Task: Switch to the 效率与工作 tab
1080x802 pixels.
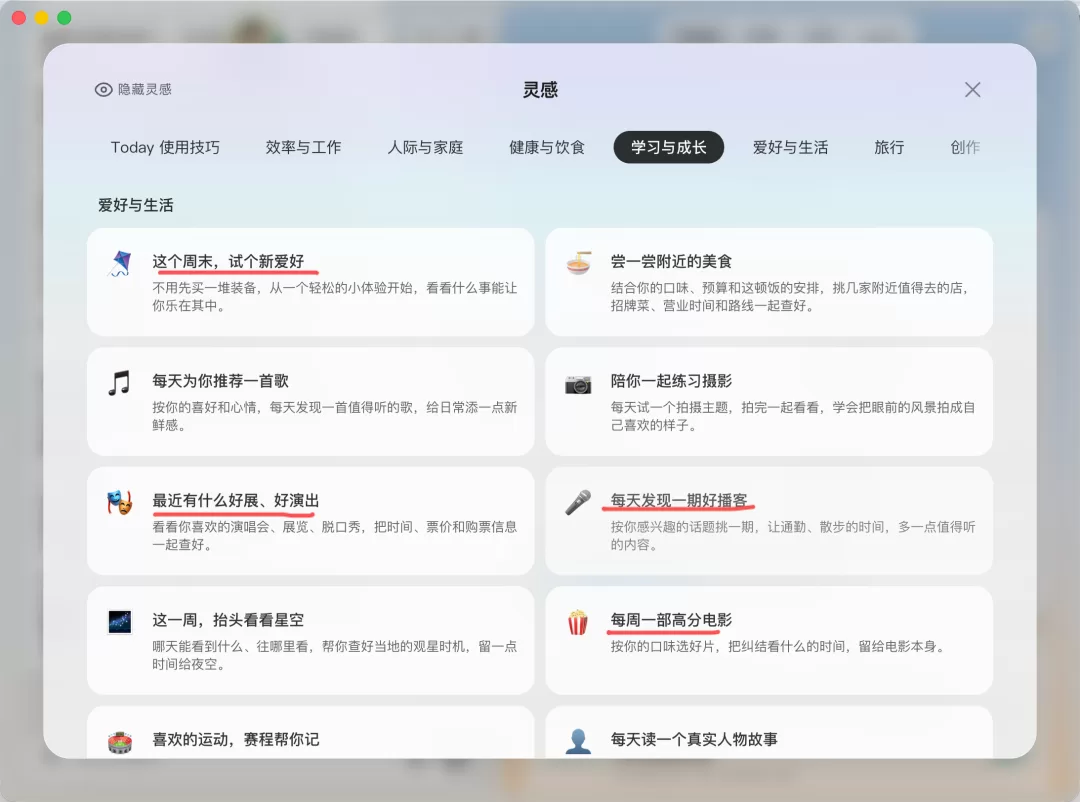Action: coord(304,147)
